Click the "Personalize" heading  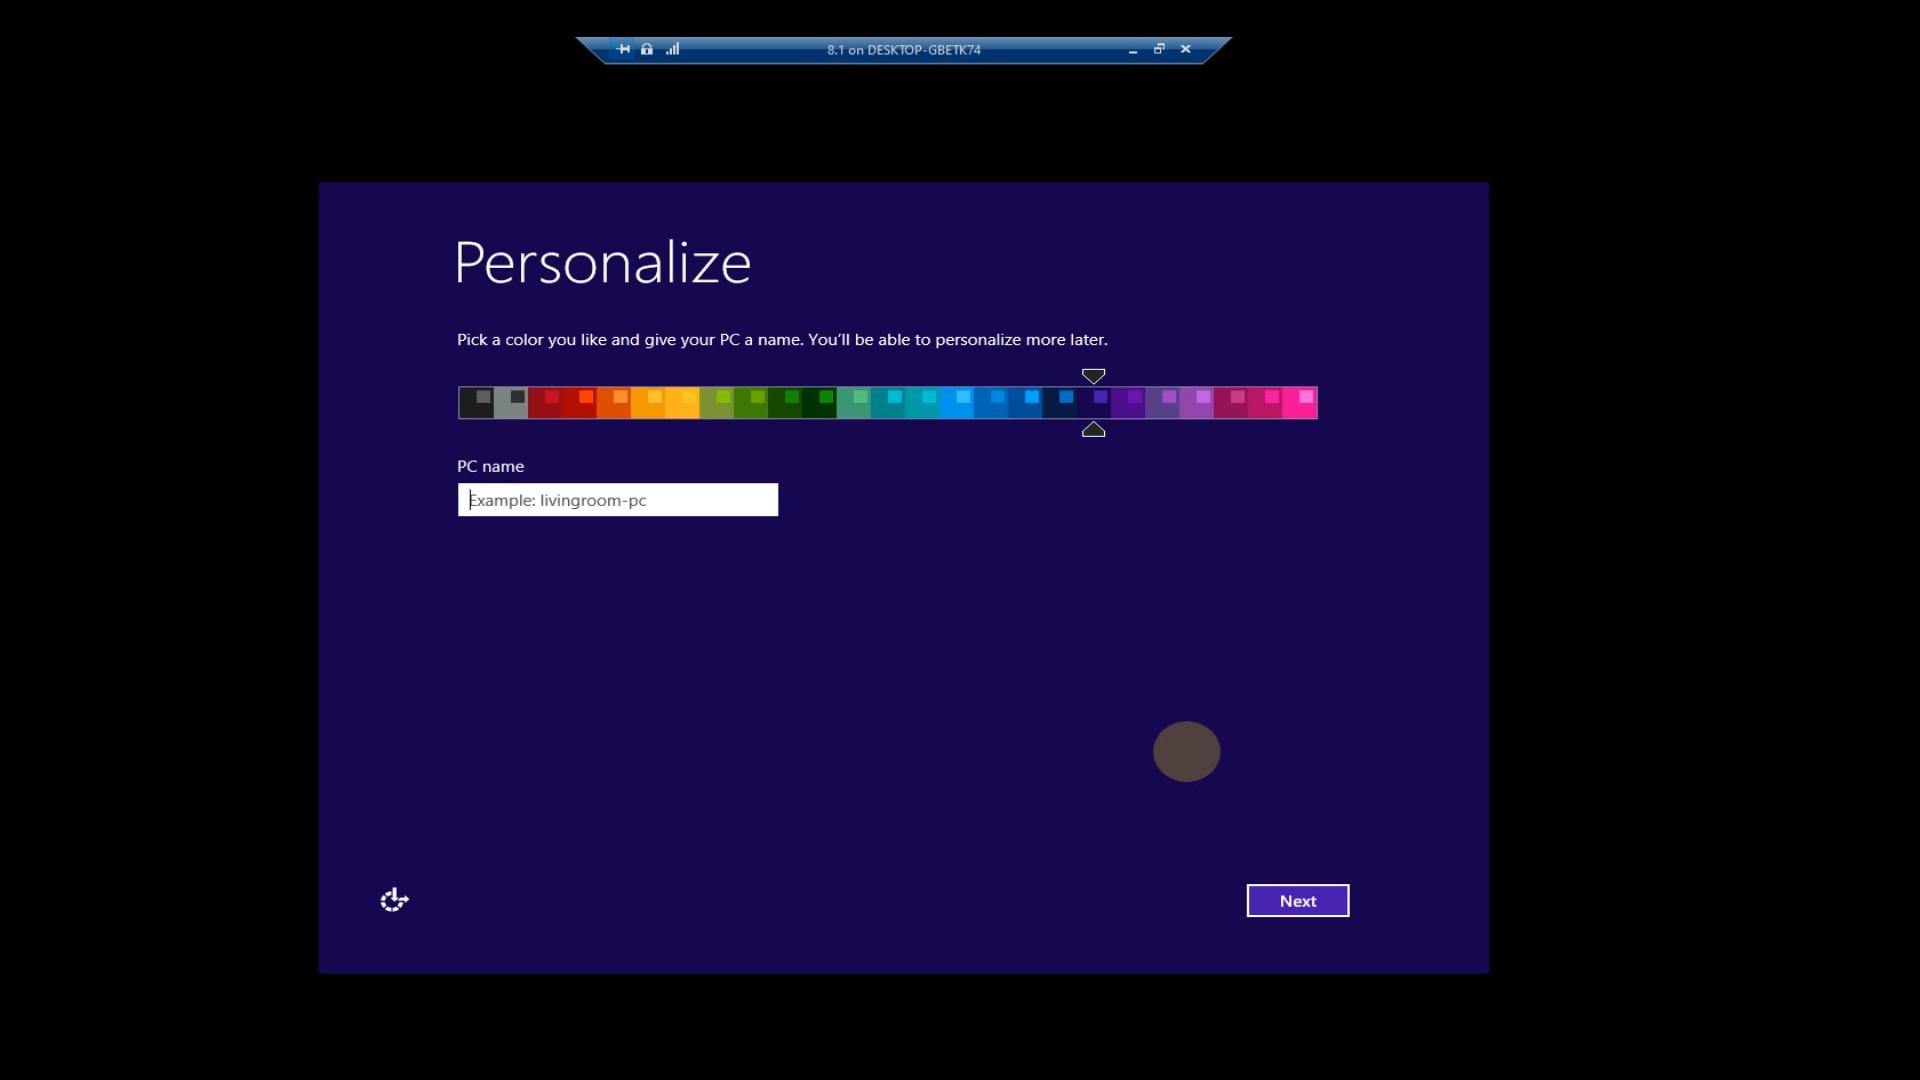[602, 263]
